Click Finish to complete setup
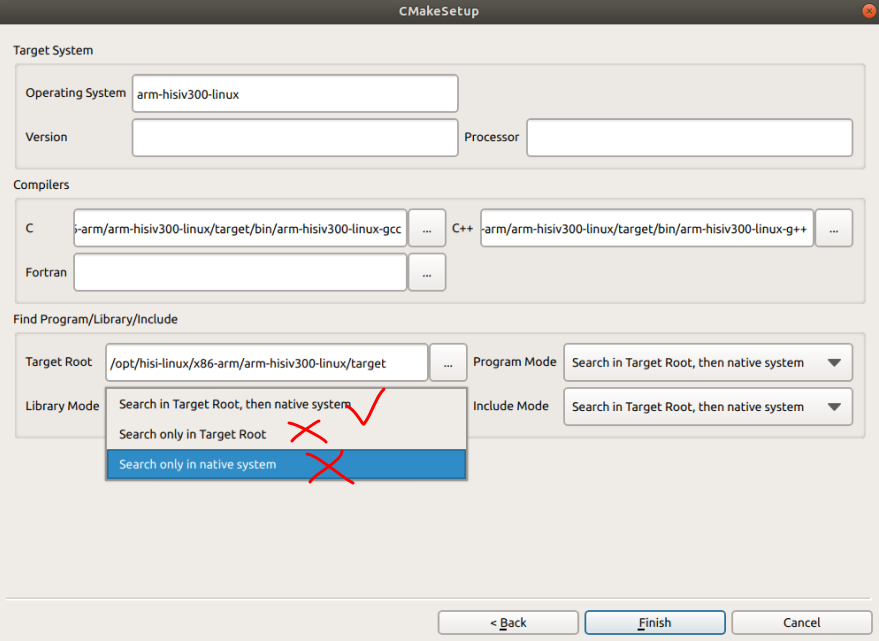This screenshot has width=879, height=641. pos(655,622)
